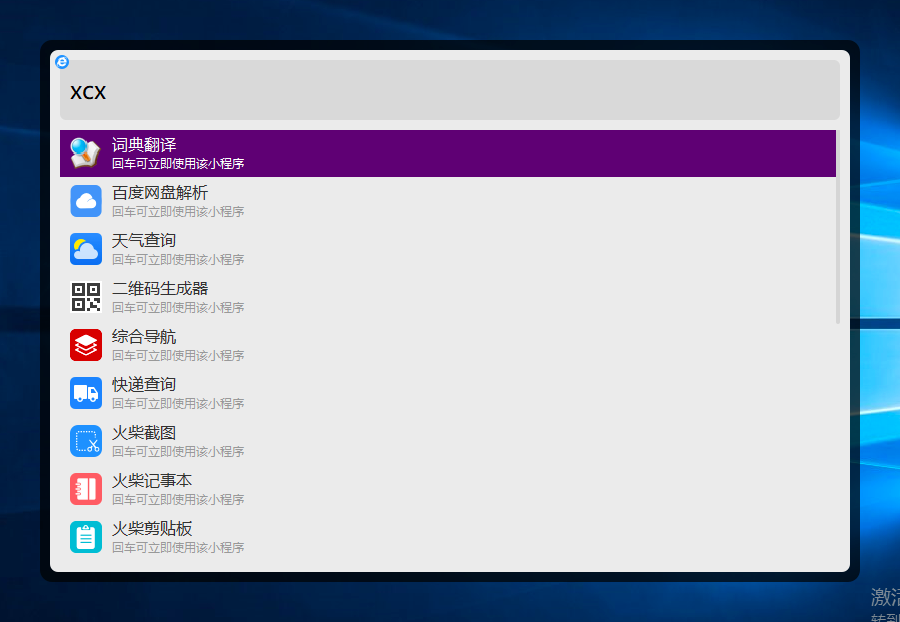Click the 综合导航 red layers icon
This screenshot has width=900, height=622.
coord(86,345)
